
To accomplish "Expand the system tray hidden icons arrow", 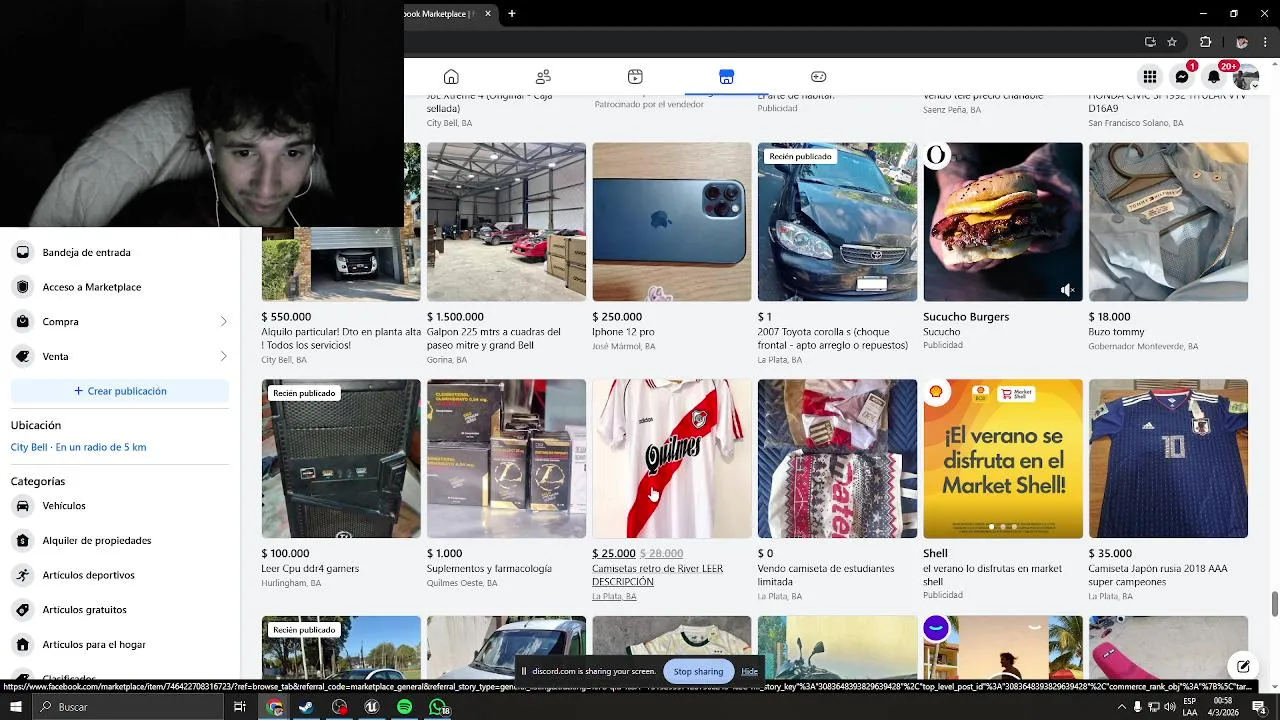I will click(1121, 707).
